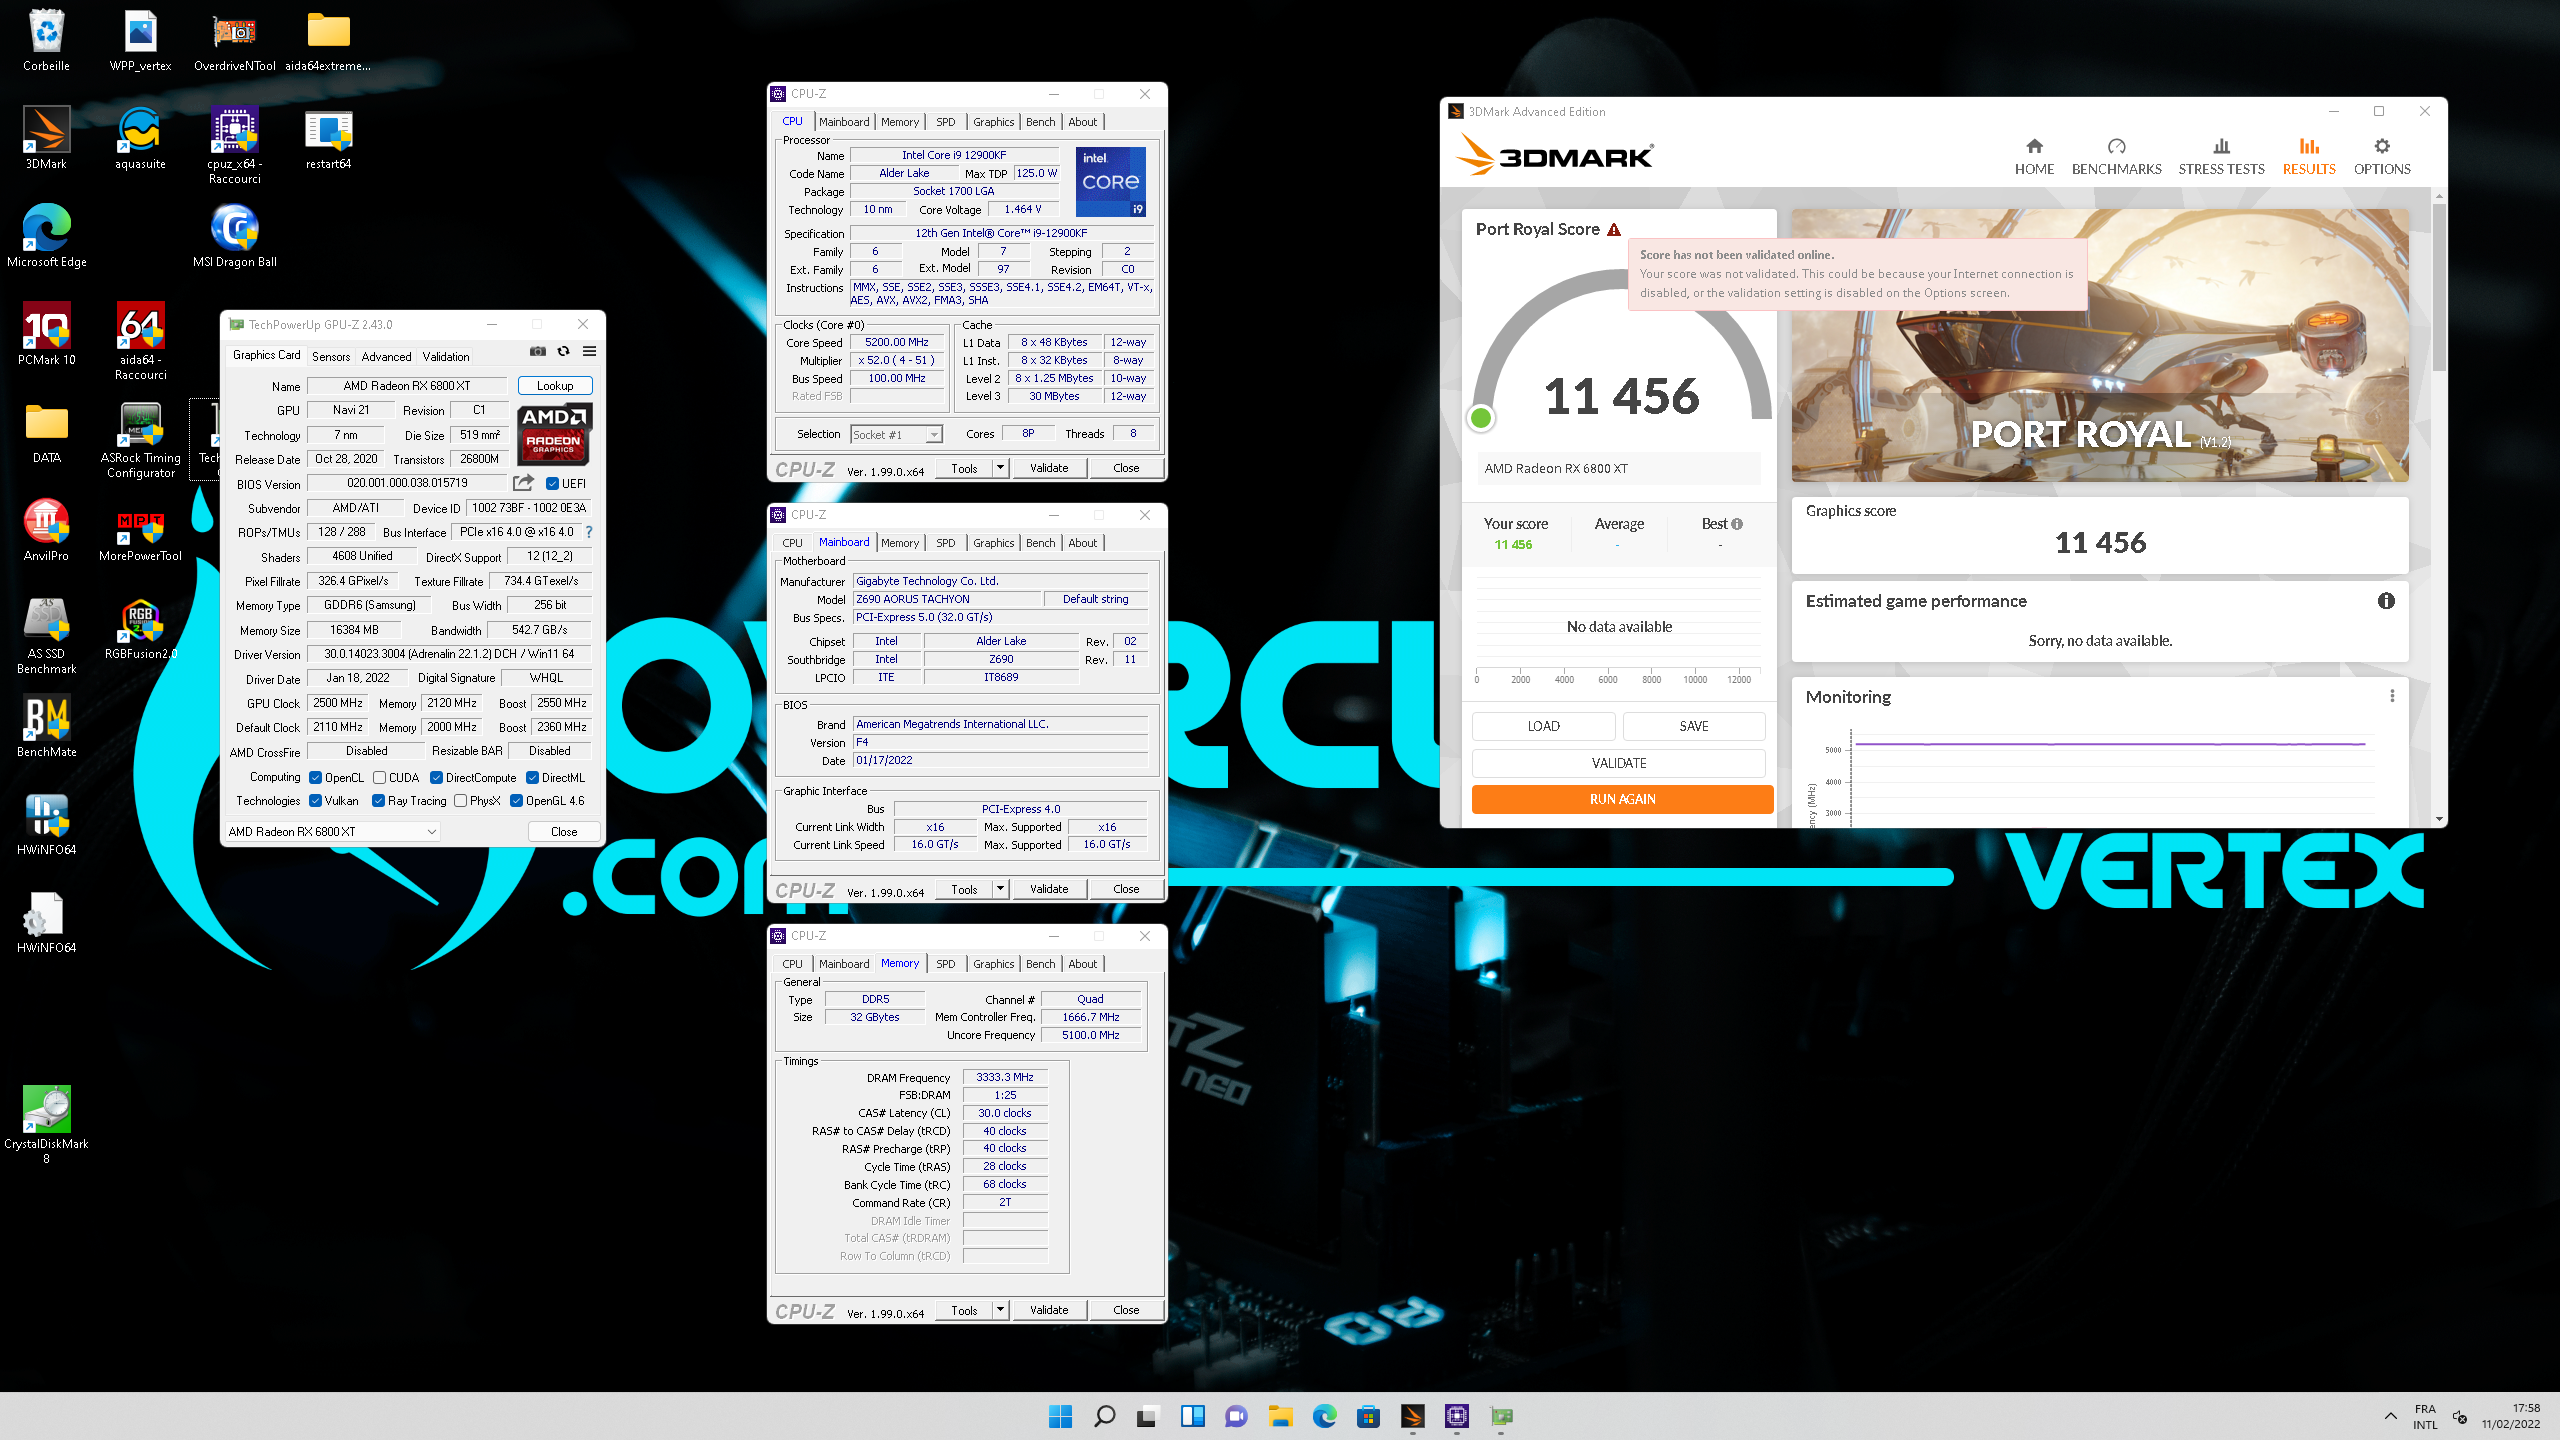Click SAVE button in 3DMark
The height and width of the screenshot is (1440, 2560).
[1694, 726]
